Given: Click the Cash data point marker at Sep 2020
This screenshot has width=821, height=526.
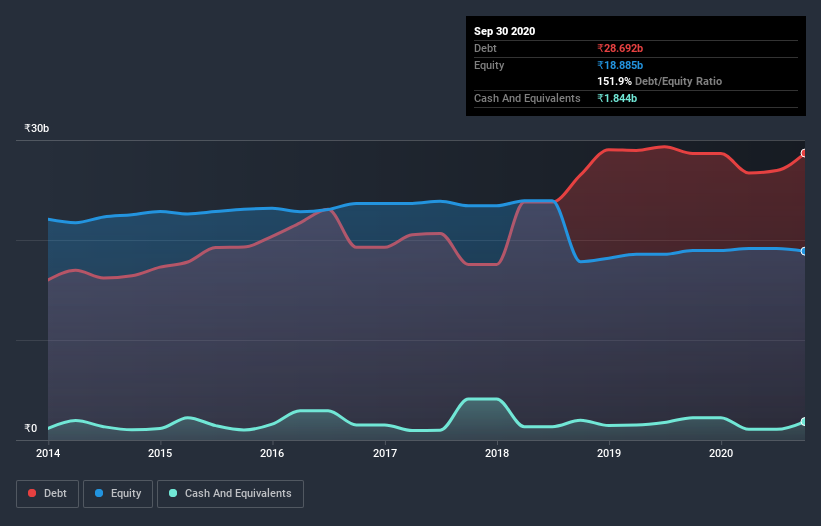Looking at the screenshot, I should tap(804, 421).
